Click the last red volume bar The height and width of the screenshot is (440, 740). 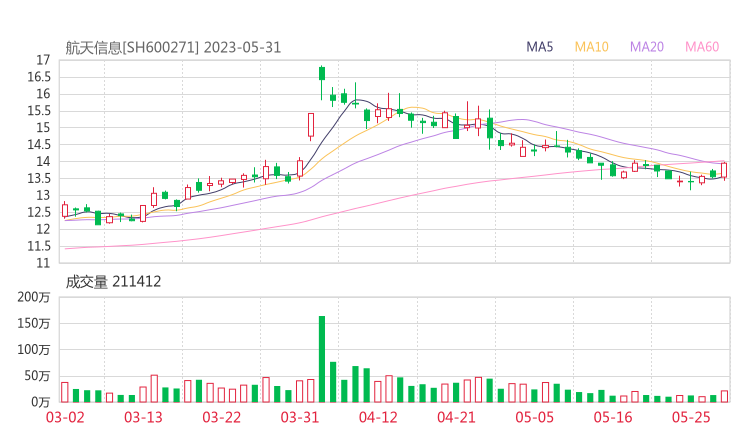tap(724, 396)
